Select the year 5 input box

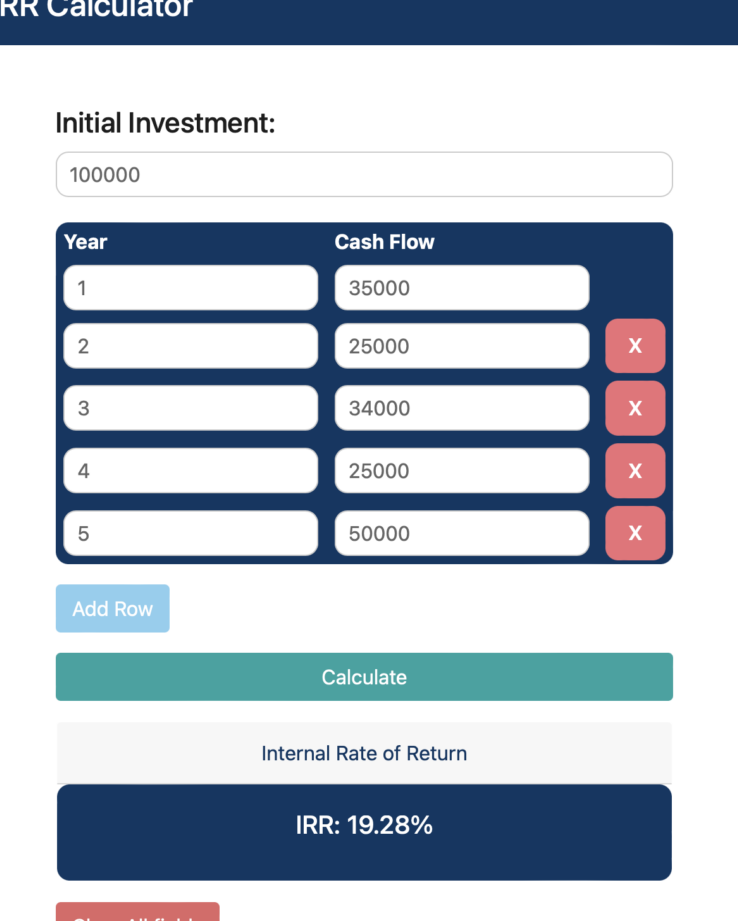pyautogui.click(x=190, y=533)
